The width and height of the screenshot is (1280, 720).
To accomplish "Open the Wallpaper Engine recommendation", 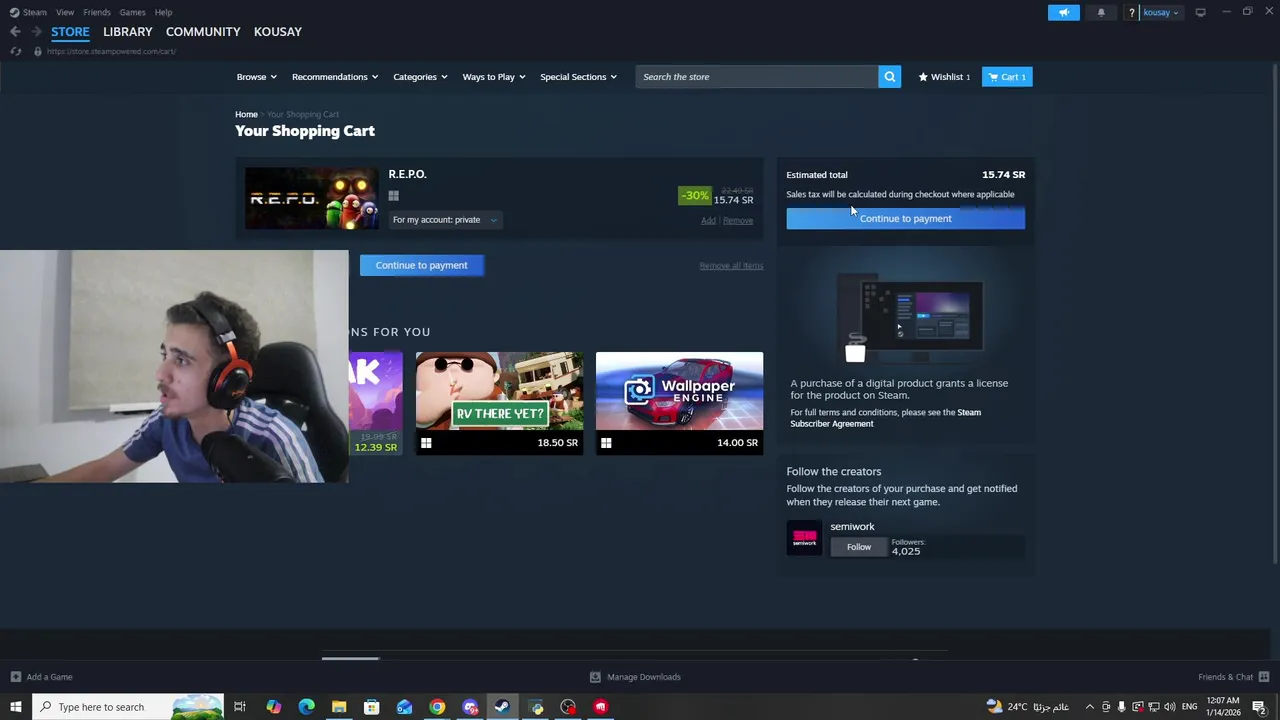I will 679,403.
